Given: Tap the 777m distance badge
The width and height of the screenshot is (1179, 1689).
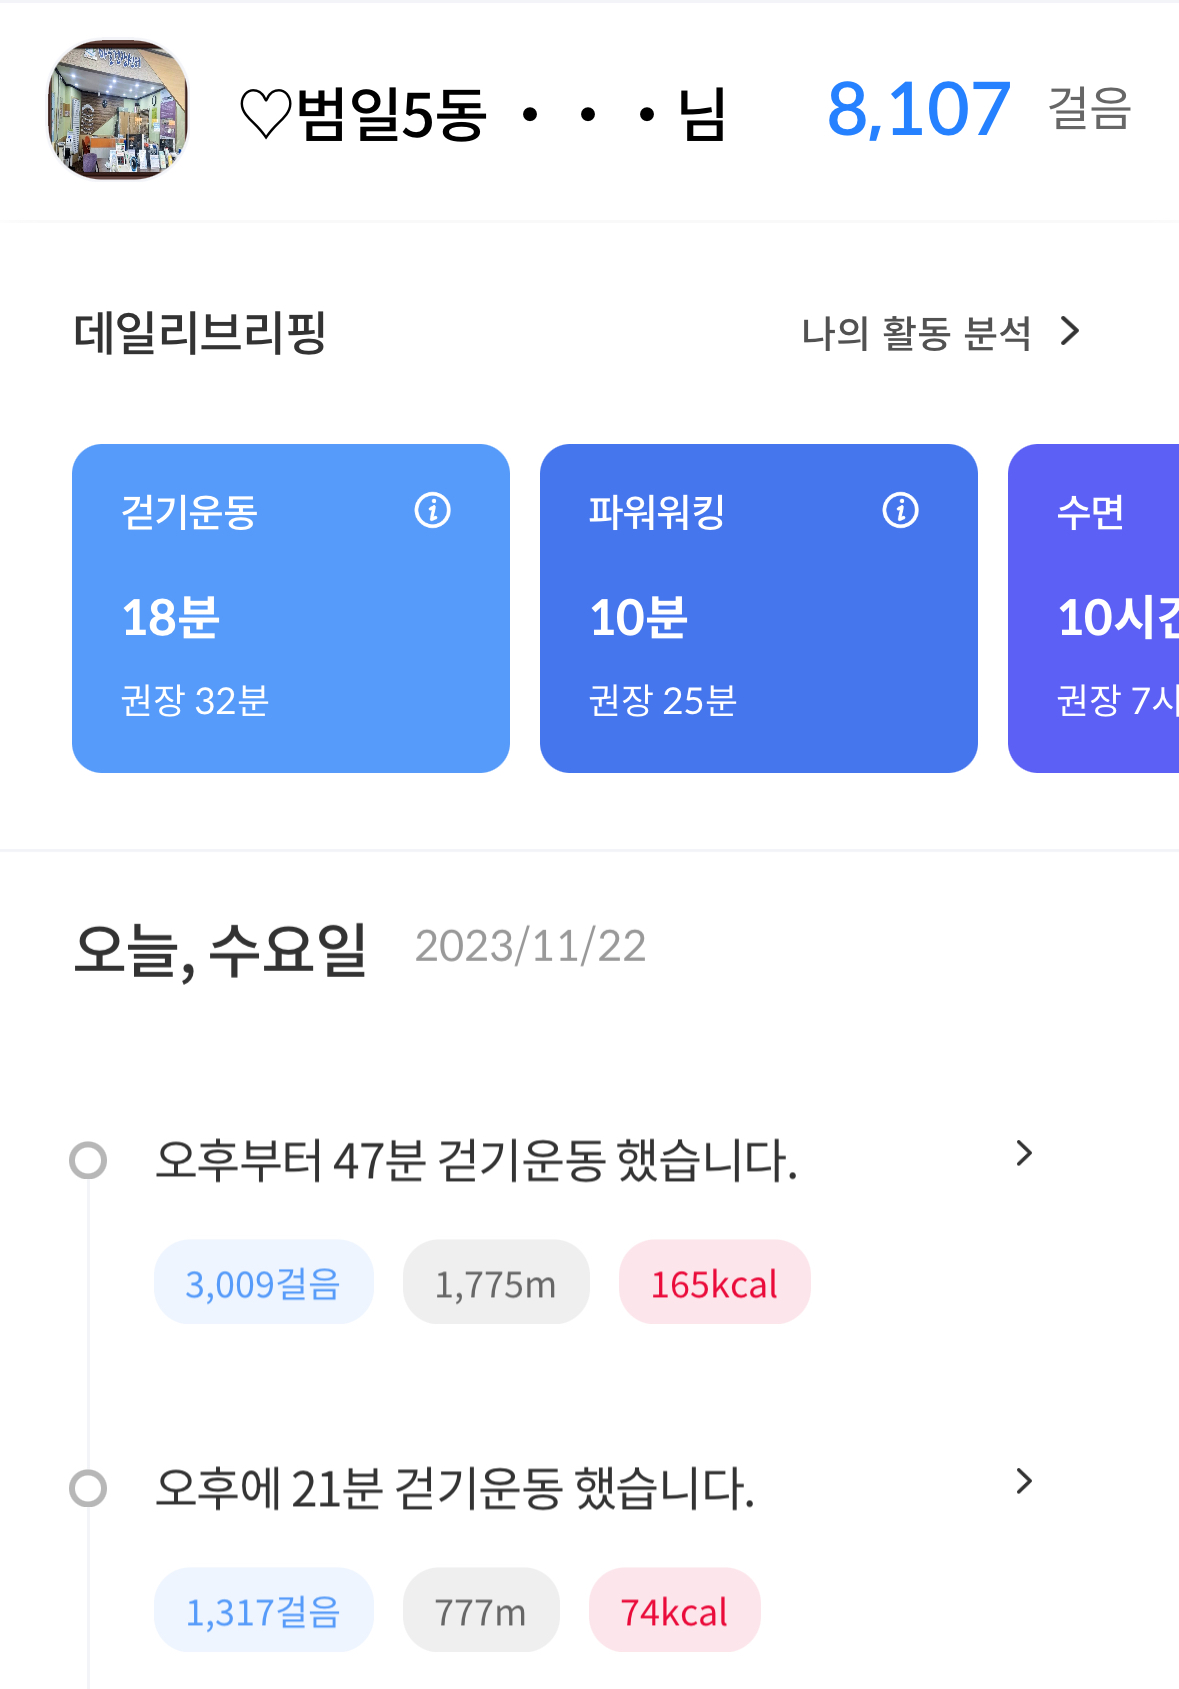Looking at the screenshot, I should (481, 1611).
